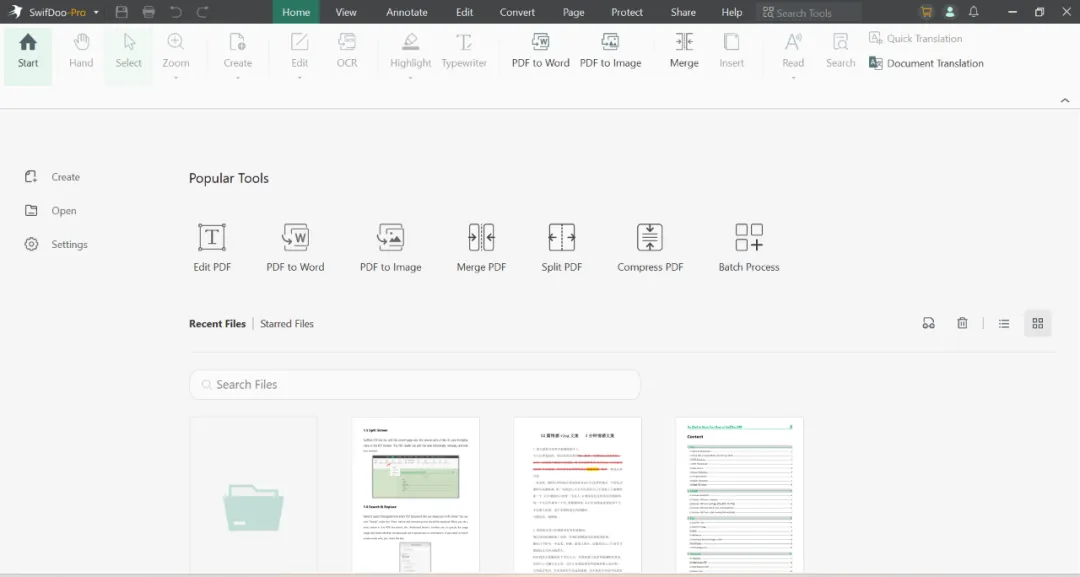
Task: Click the Undo arrow
Action: tap(176, 12)
